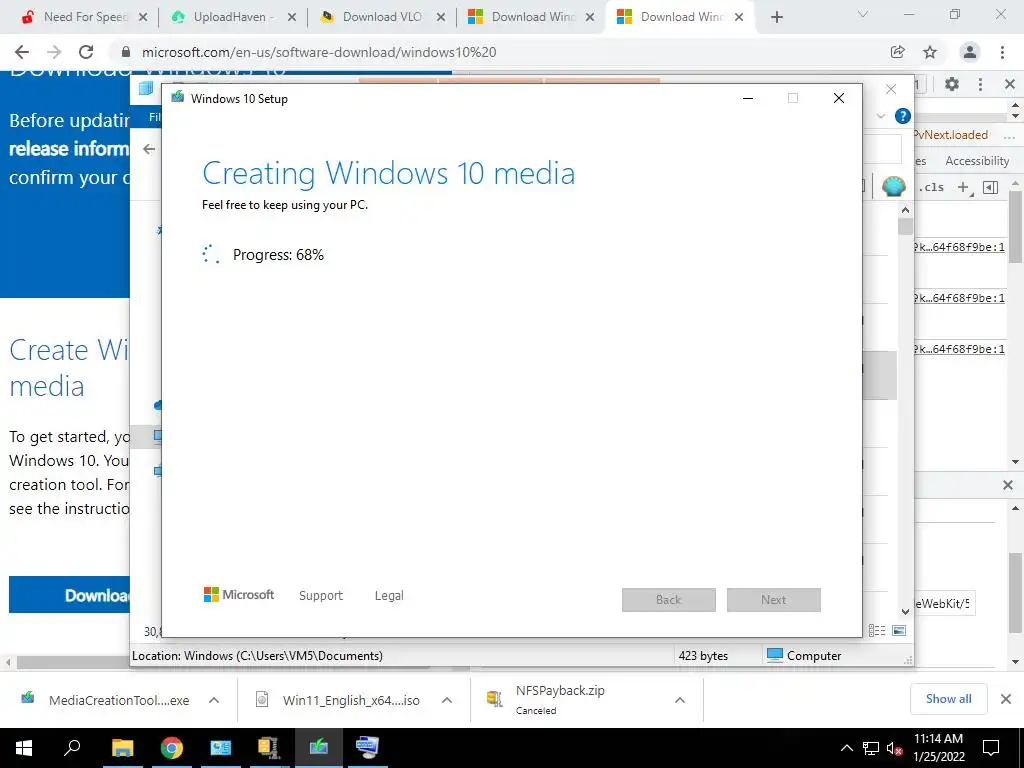Add new style rule plus icon
The width and height of the screenshot is (1024, 768).
963,187
